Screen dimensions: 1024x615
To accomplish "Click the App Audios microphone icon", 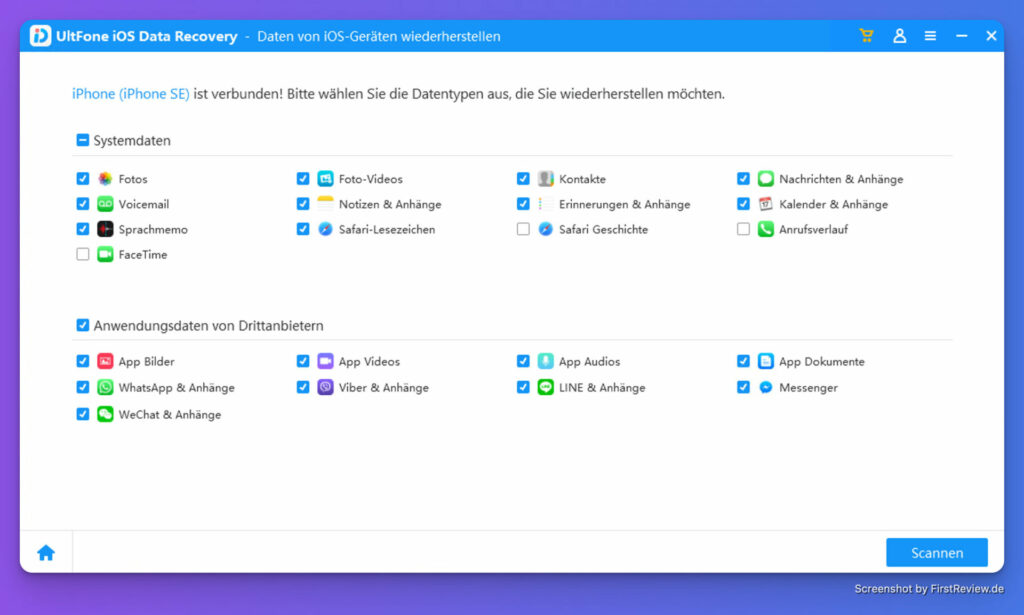I will [x=545, y=361].
